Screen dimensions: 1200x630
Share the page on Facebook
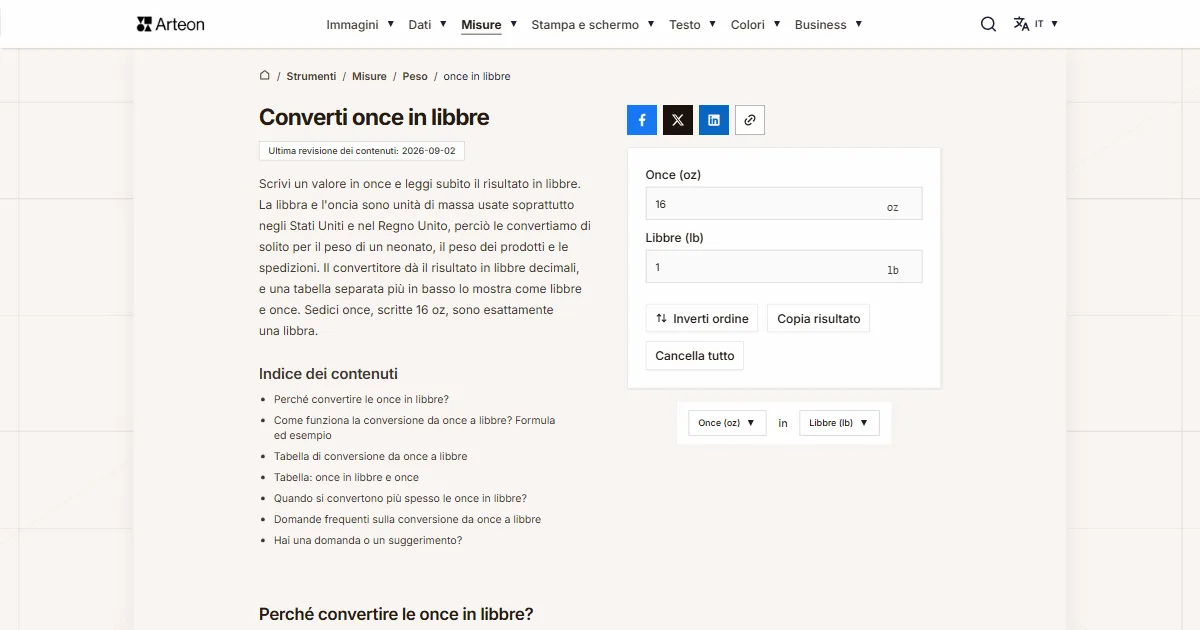tap(642, 120)
